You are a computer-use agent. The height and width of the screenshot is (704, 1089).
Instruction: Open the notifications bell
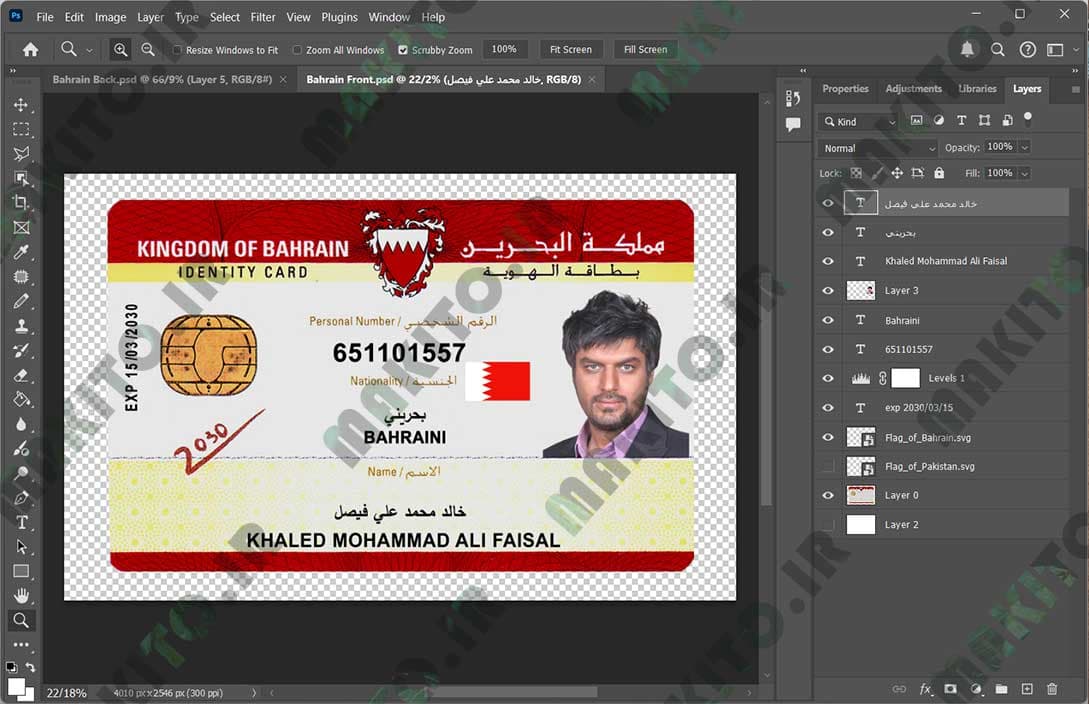coord(967,49)
